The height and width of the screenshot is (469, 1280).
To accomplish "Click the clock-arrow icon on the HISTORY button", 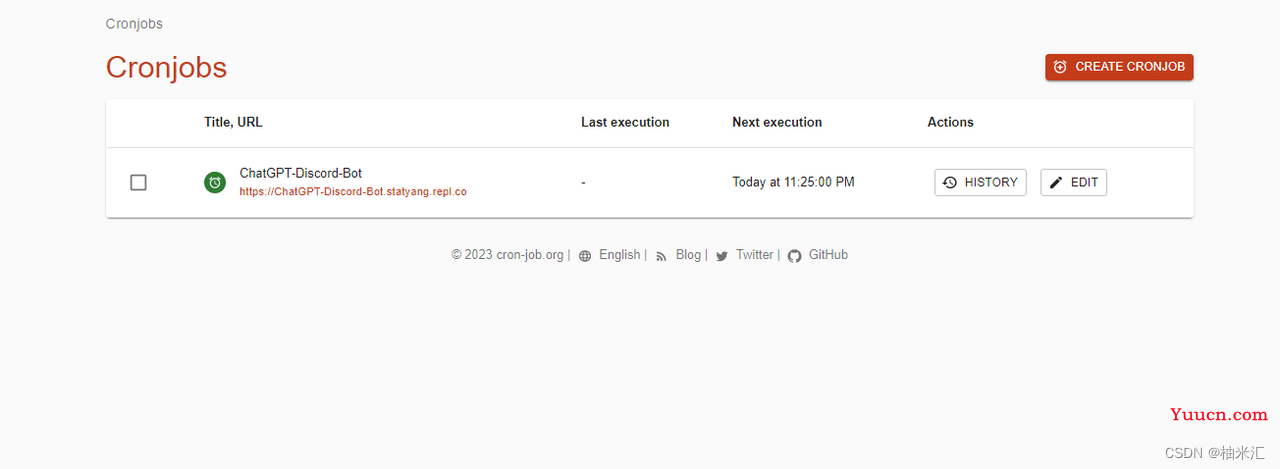I will (950, 182).
